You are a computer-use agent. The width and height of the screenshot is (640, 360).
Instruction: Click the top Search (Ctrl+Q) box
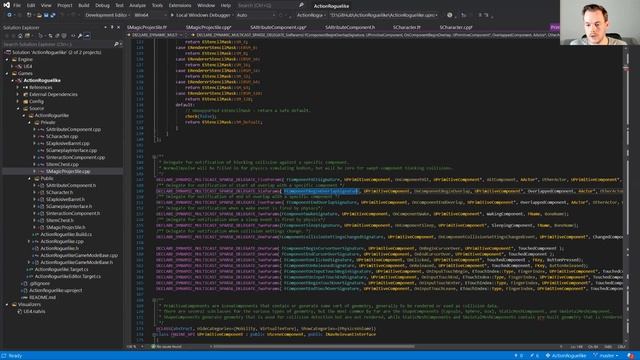tap(267, 5)
